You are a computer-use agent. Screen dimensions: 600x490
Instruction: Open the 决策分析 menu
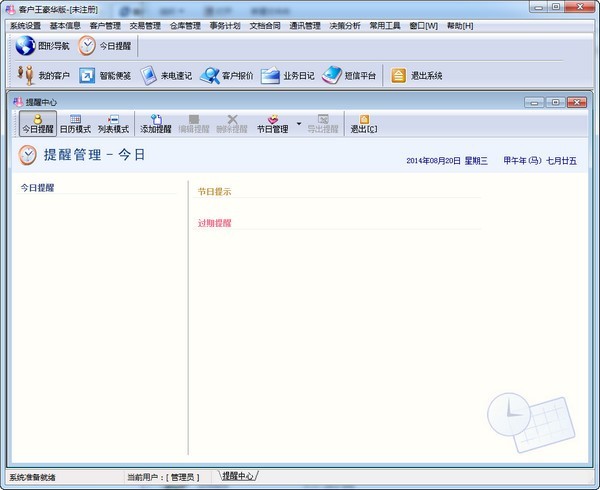345,25
